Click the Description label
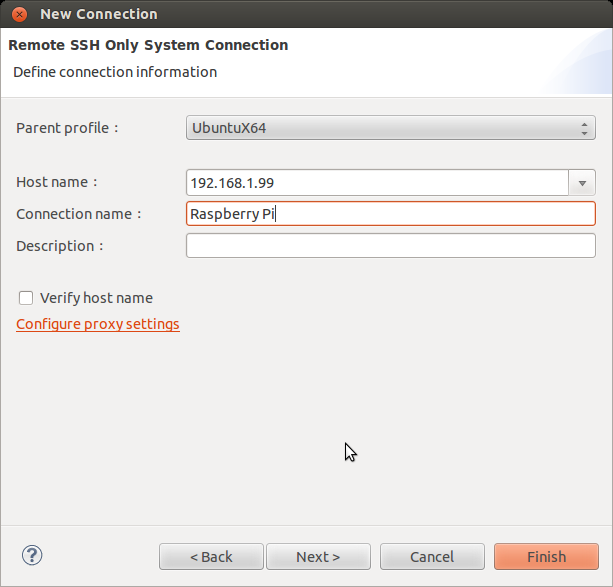Screen dimensions: 613x587 tap(60, 246)
